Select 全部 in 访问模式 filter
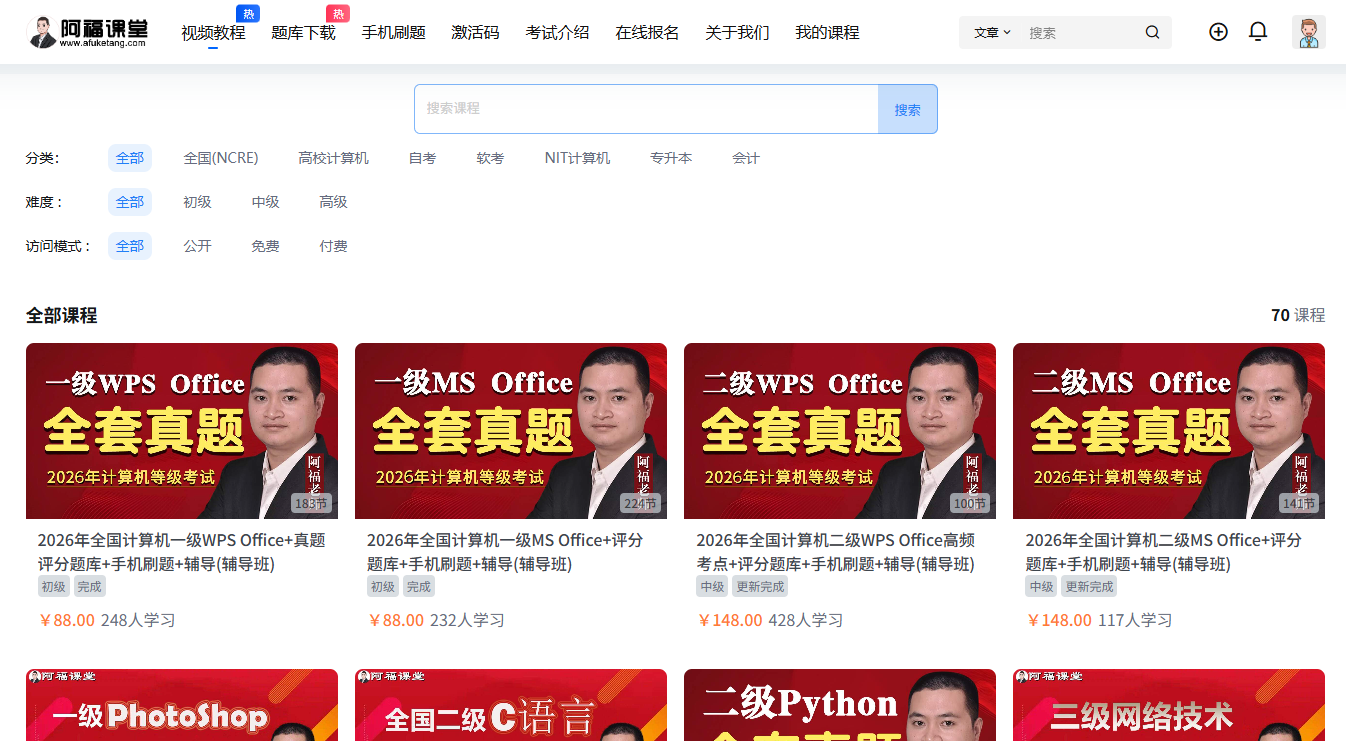1346x741 pixels. [x=130, y=246]
